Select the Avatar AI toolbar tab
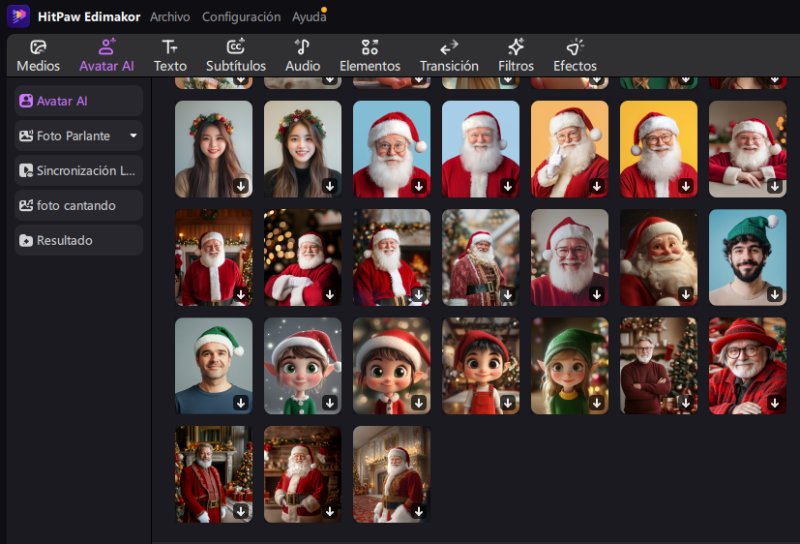Screen dimensions: 800x544 pyautogui.click(x=107, y=56)
